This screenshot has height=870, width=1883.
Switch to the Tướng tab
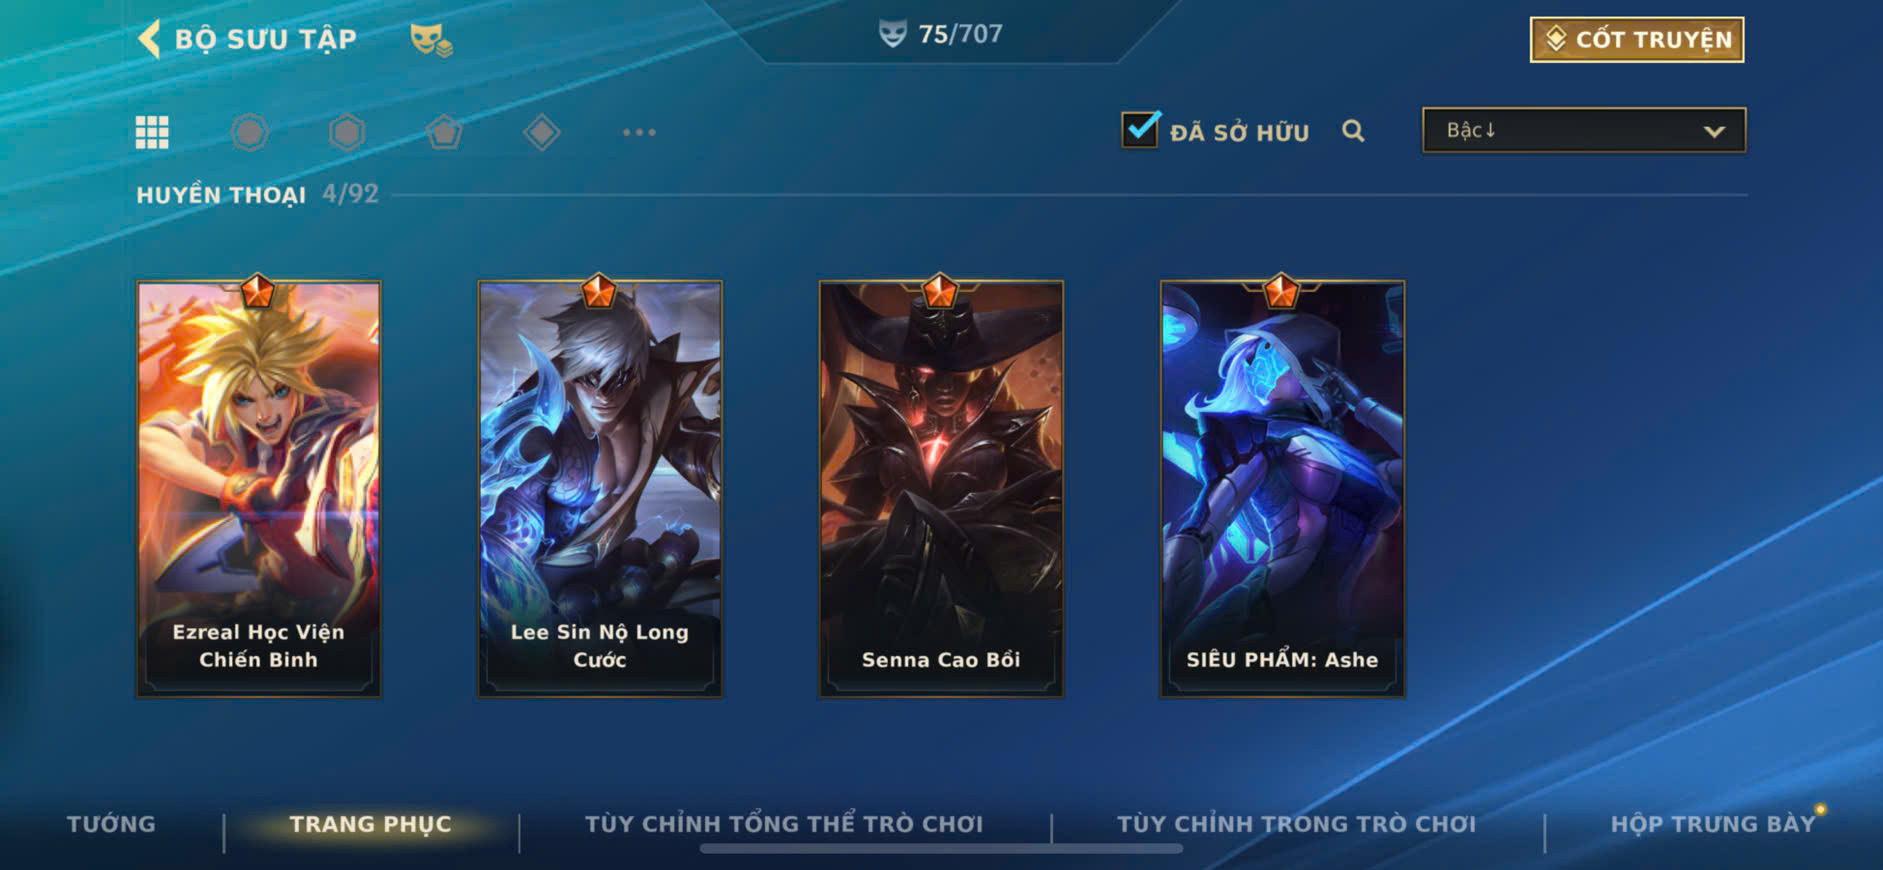point(111,824)
